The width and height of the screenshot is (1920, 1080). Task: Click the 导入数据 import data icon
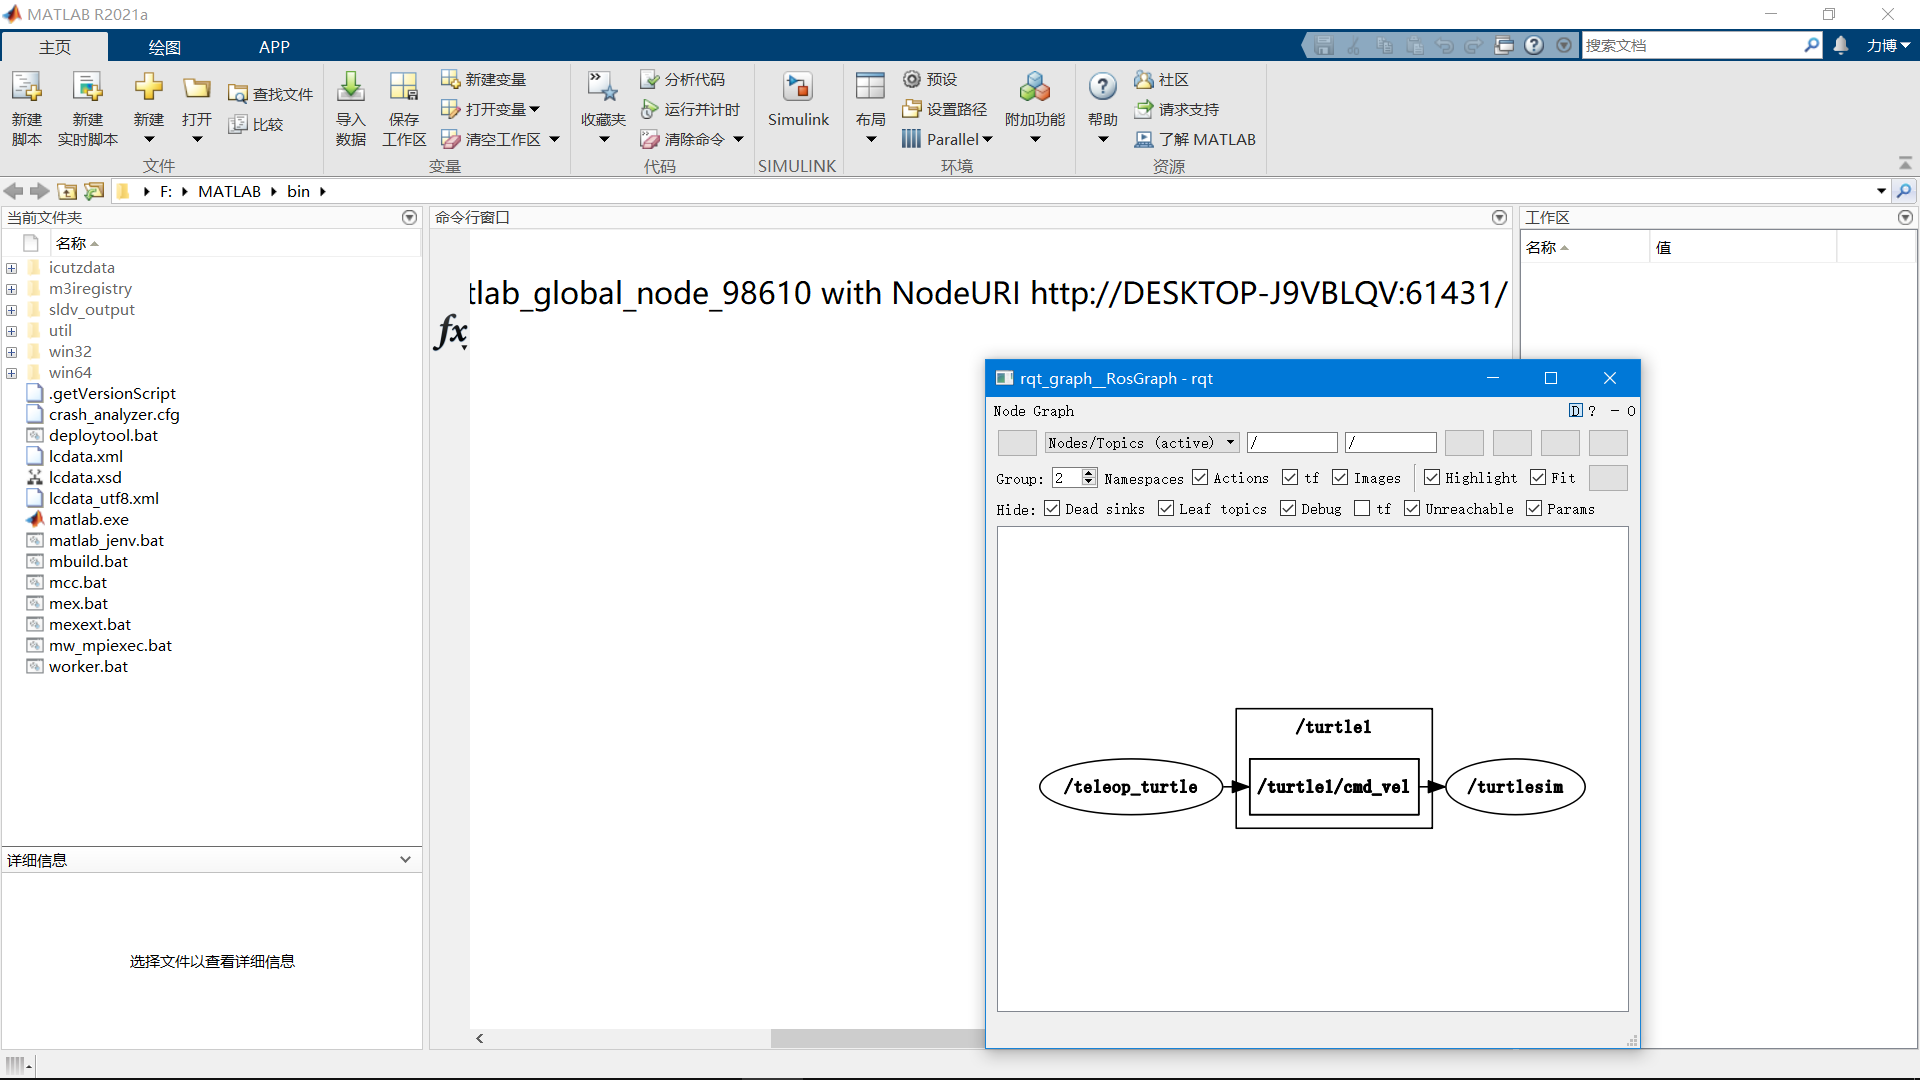[x=350, y=88]
